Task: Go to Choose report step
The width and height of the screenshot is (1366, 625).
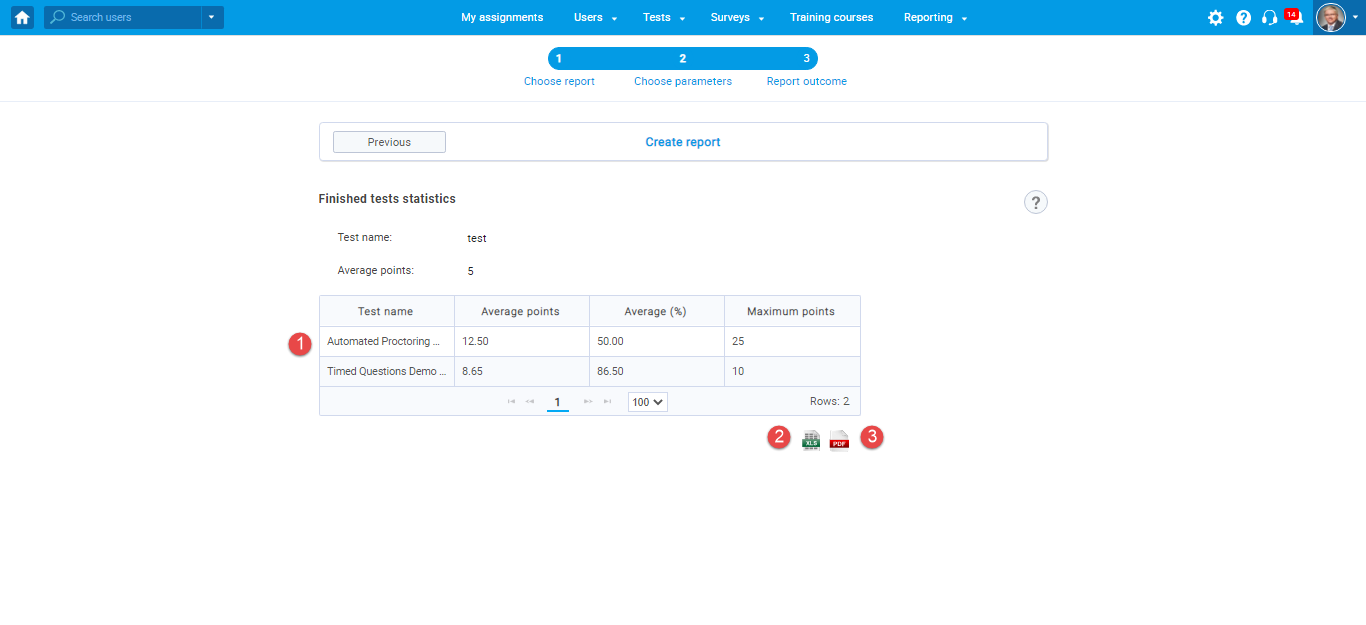Action: pyautogui.click(x=559, y=81)
